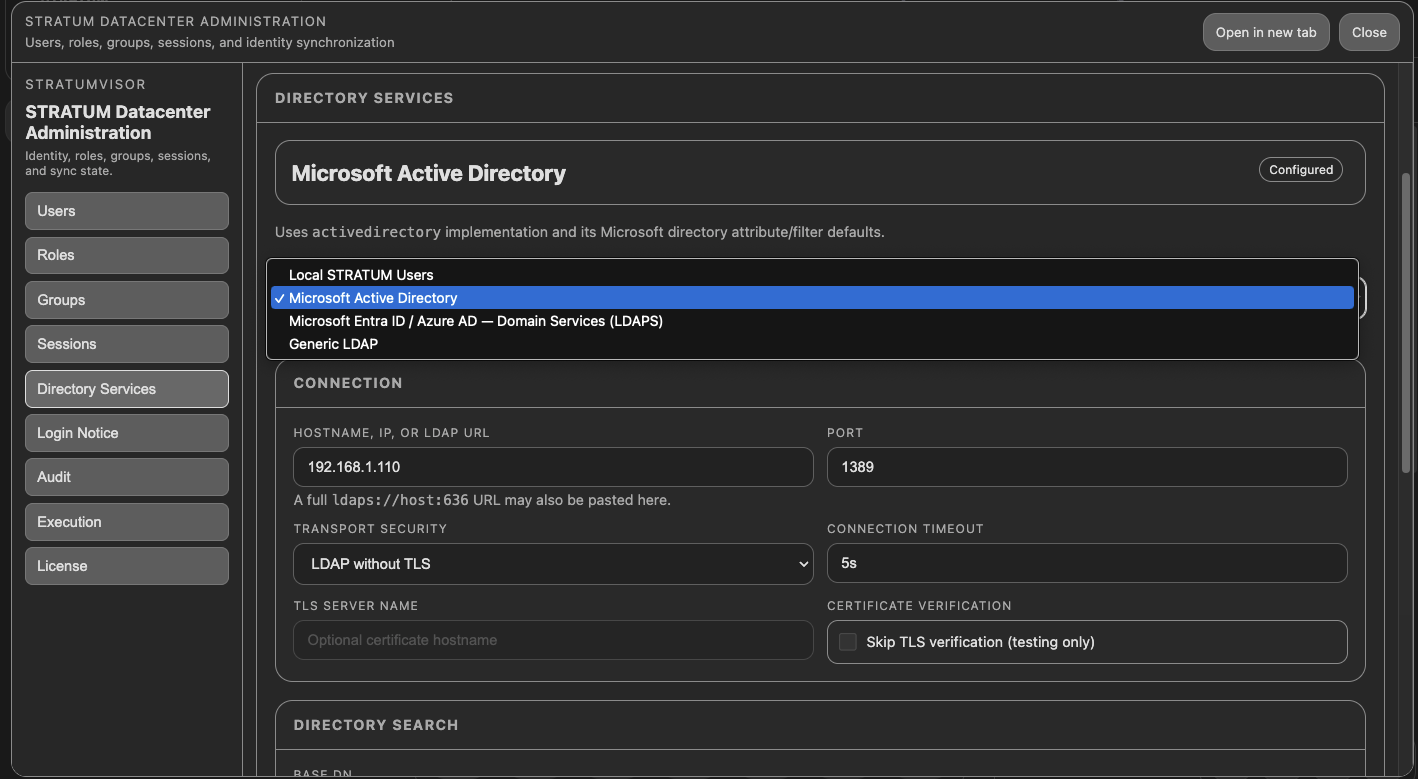
Task: Go to the Execution section
Action: coord(127,522)
